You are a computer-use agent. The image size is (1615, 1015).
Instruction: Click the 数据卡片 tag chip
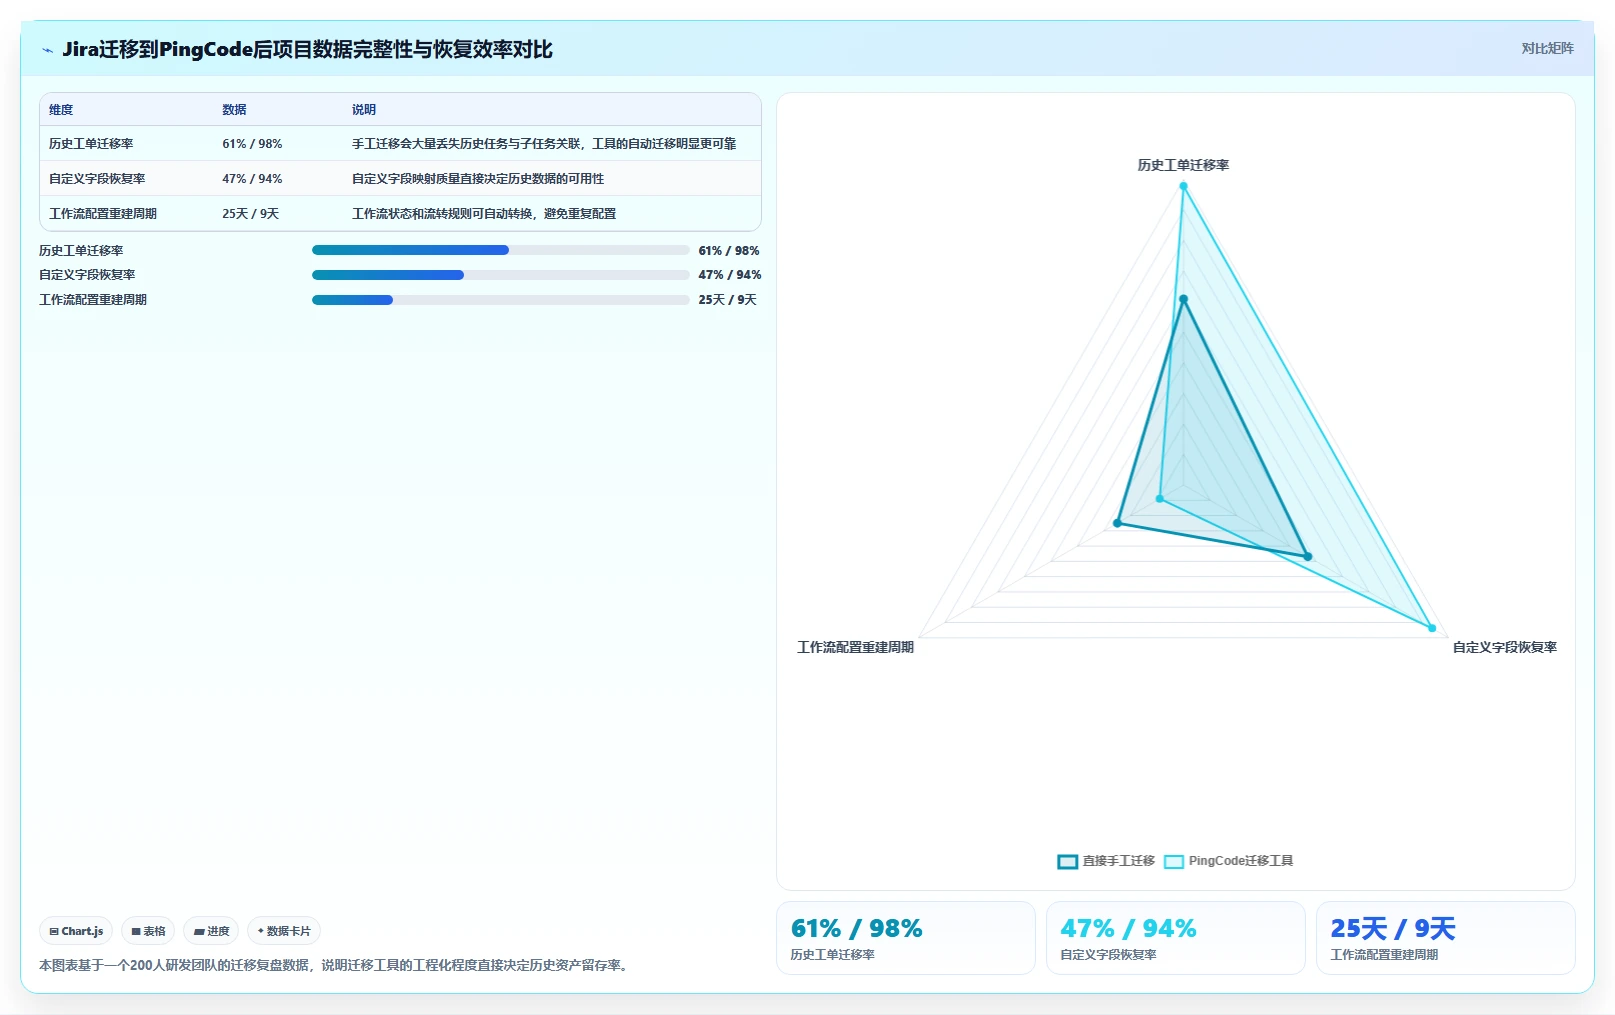(284, 931)
